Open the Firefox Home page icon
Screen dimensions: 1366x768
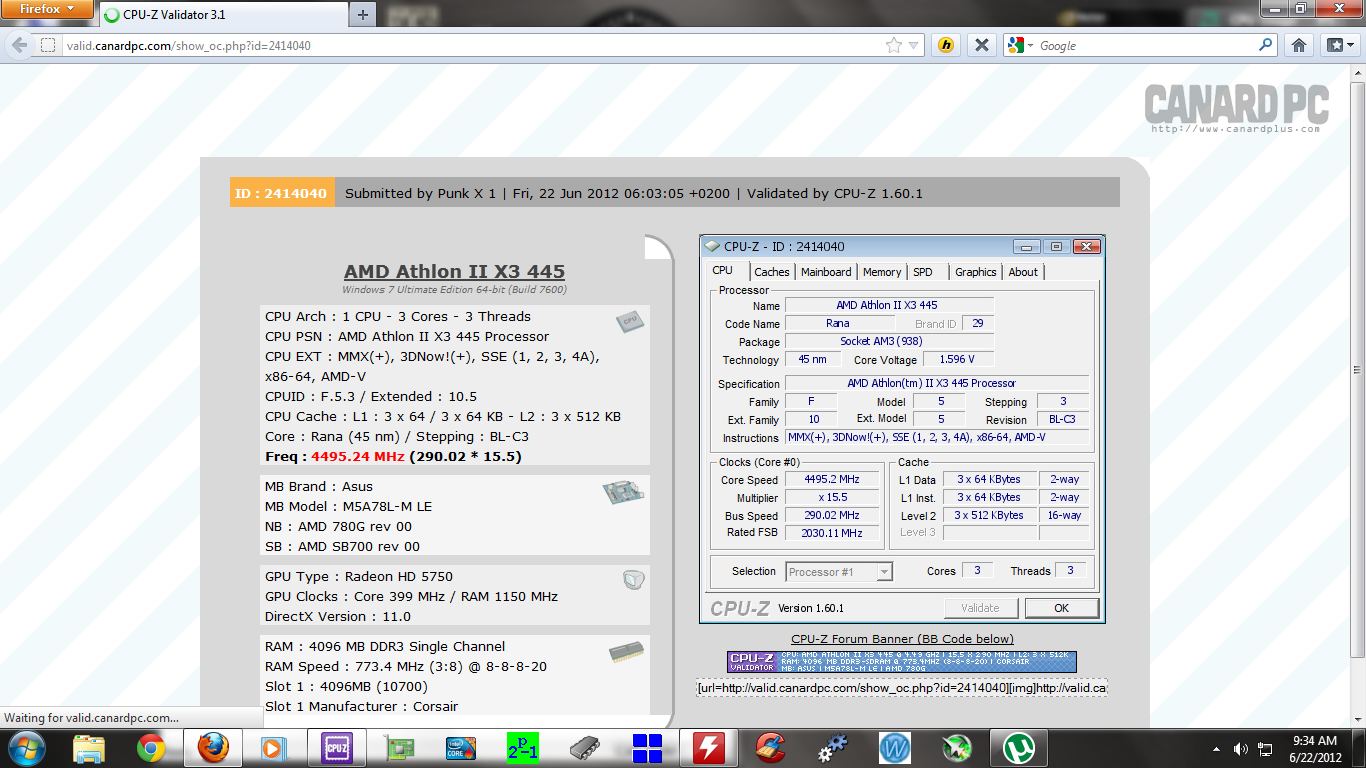(1299, 45)
